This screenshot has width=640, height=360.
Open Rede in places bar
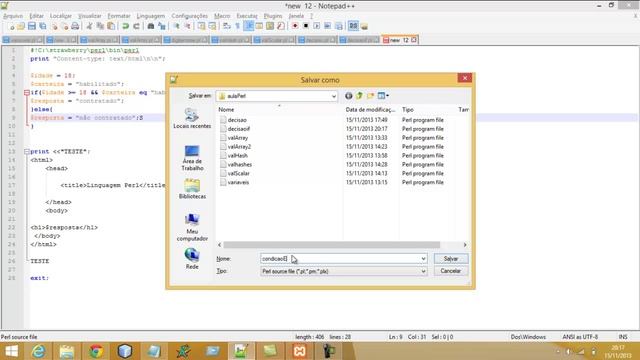(192, 258)
